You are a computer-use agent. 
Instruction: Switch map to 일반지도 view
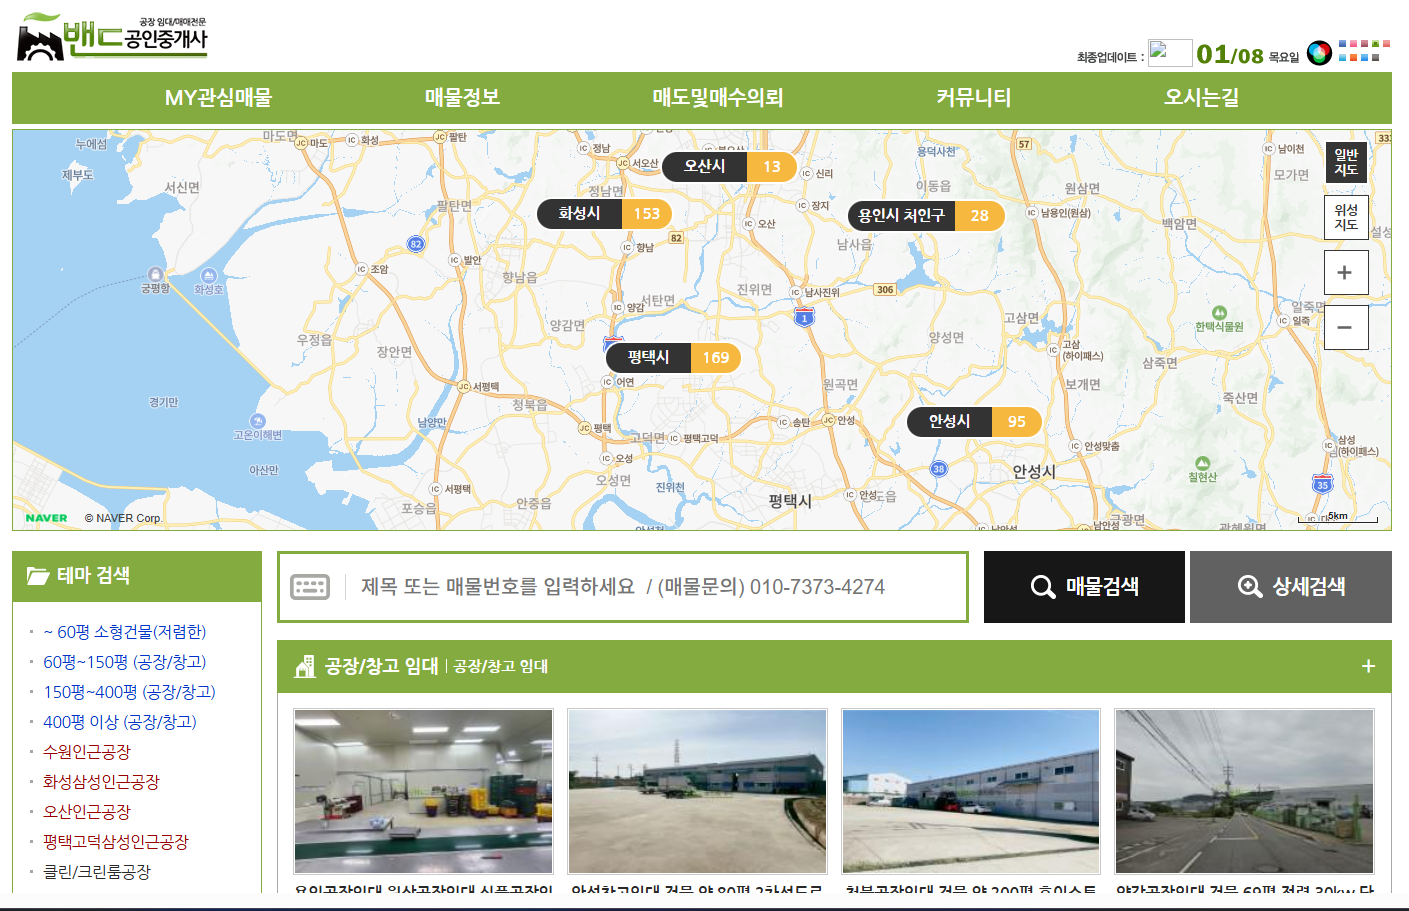pos(1345,162)
